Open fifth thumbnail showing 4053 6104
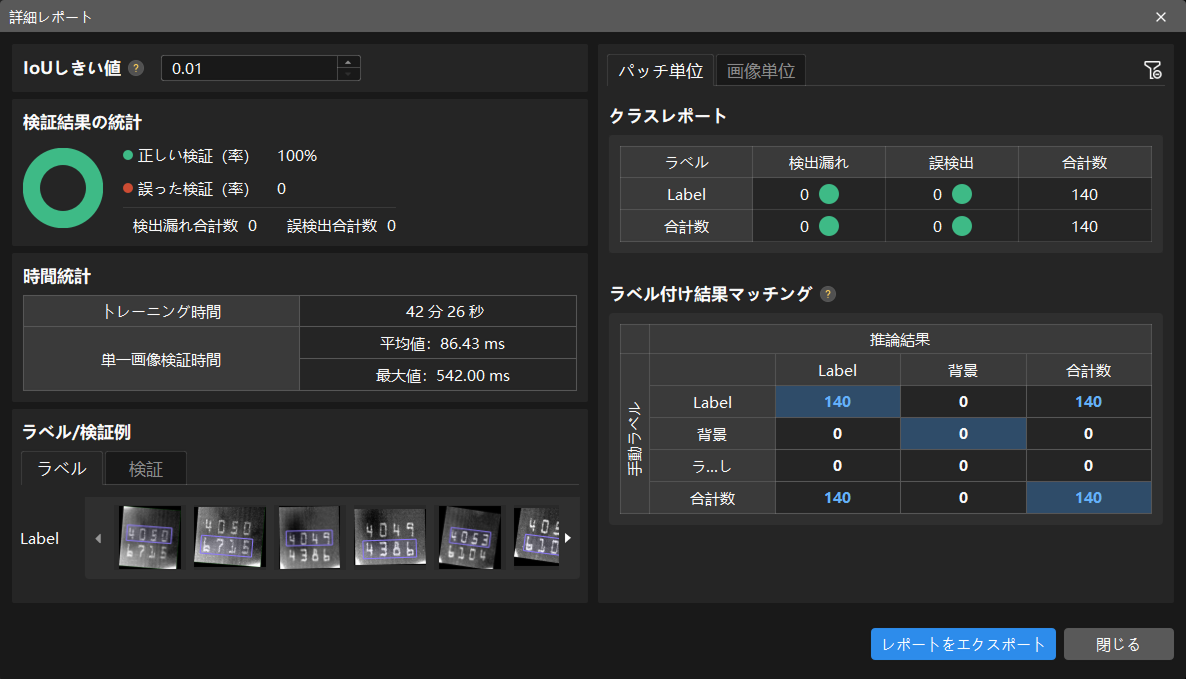The image size is (1186, 679). tap(470, 538)
